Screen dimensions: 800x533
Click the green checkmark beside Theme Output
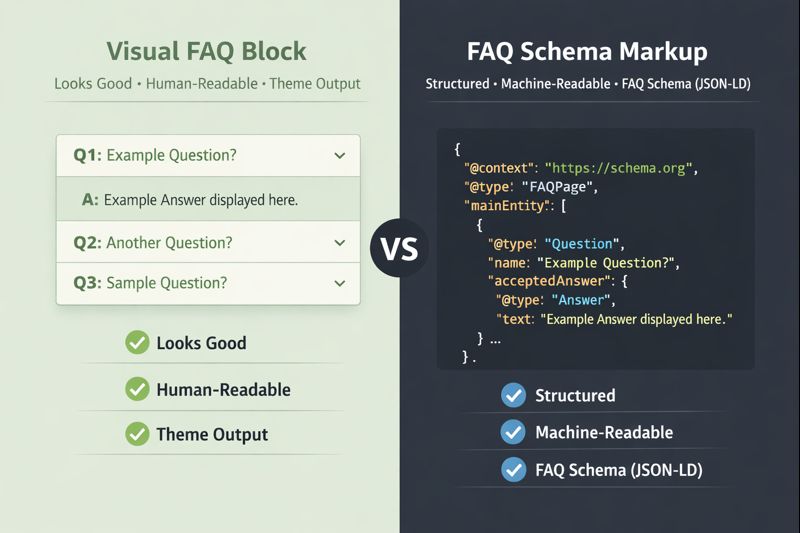(137, 434)
